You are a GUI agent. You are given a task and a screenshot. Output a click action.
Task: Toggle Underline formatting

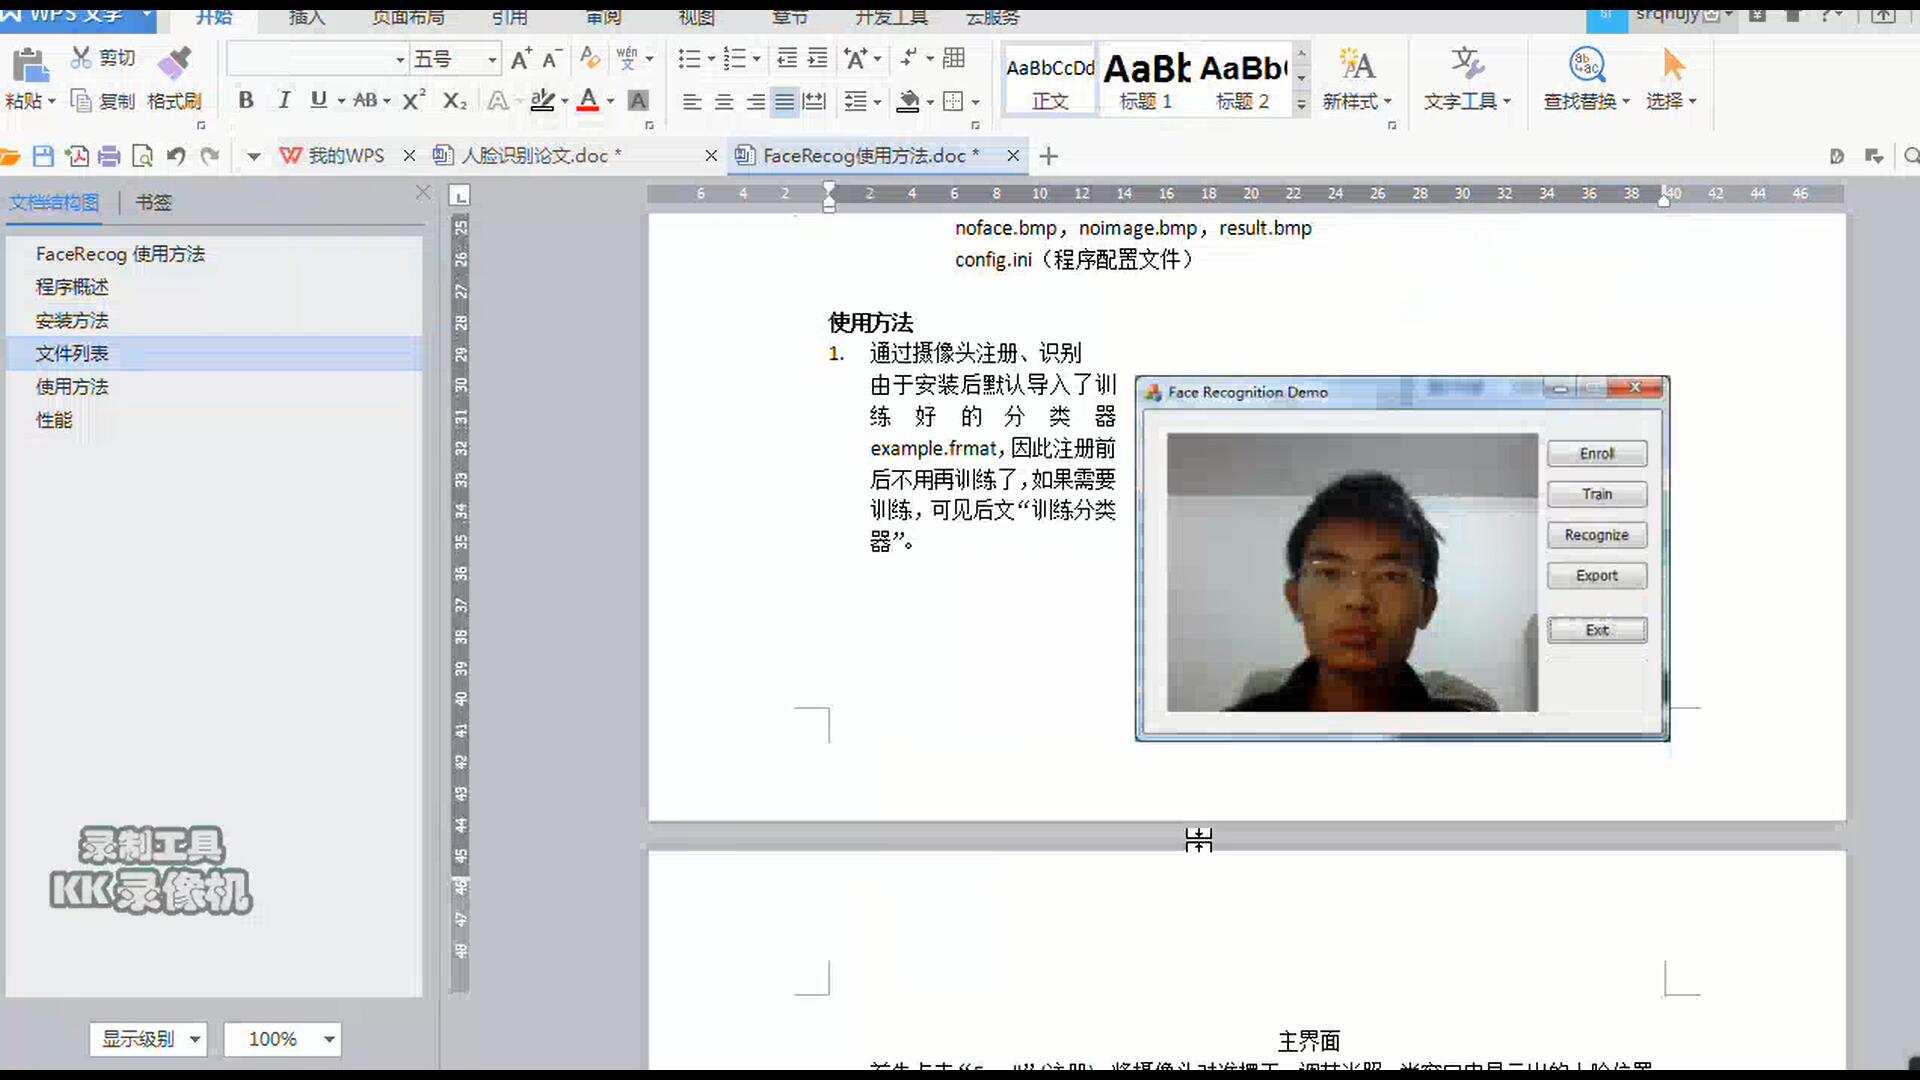click(319, 100)
